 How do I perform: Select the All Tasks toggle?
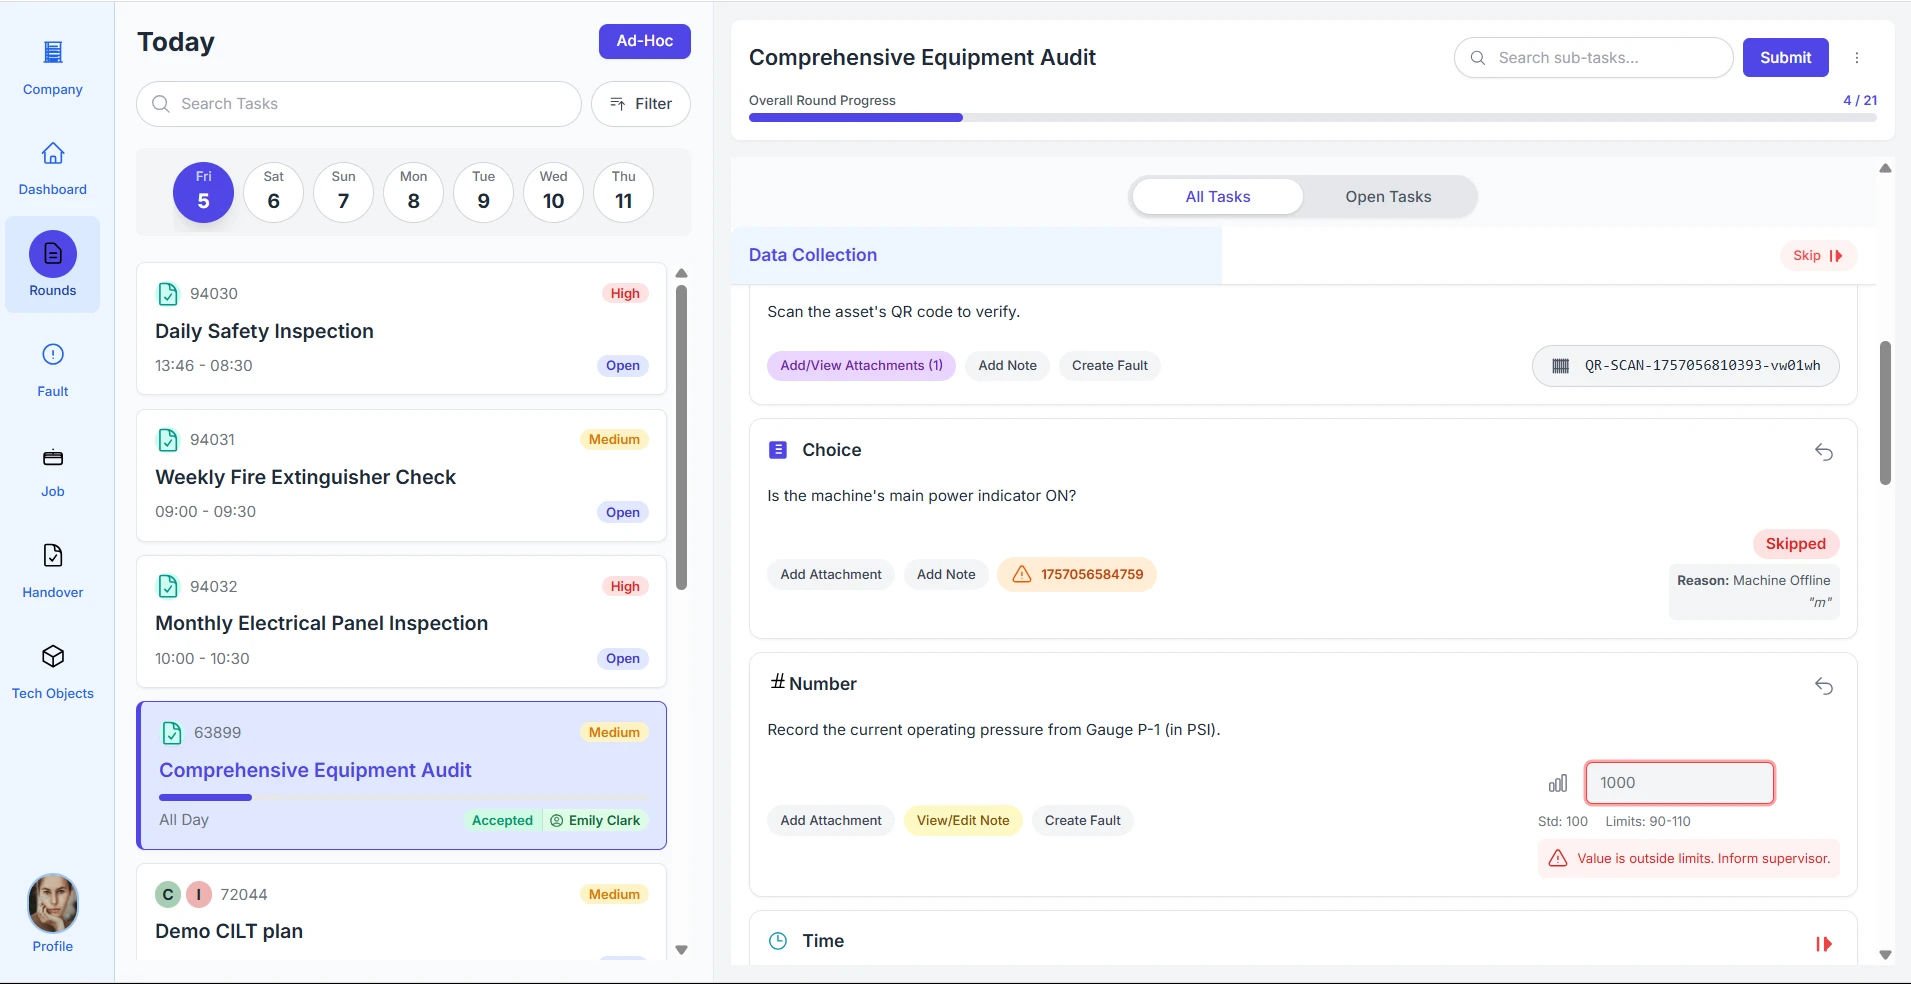click(x=1217, y=197)
